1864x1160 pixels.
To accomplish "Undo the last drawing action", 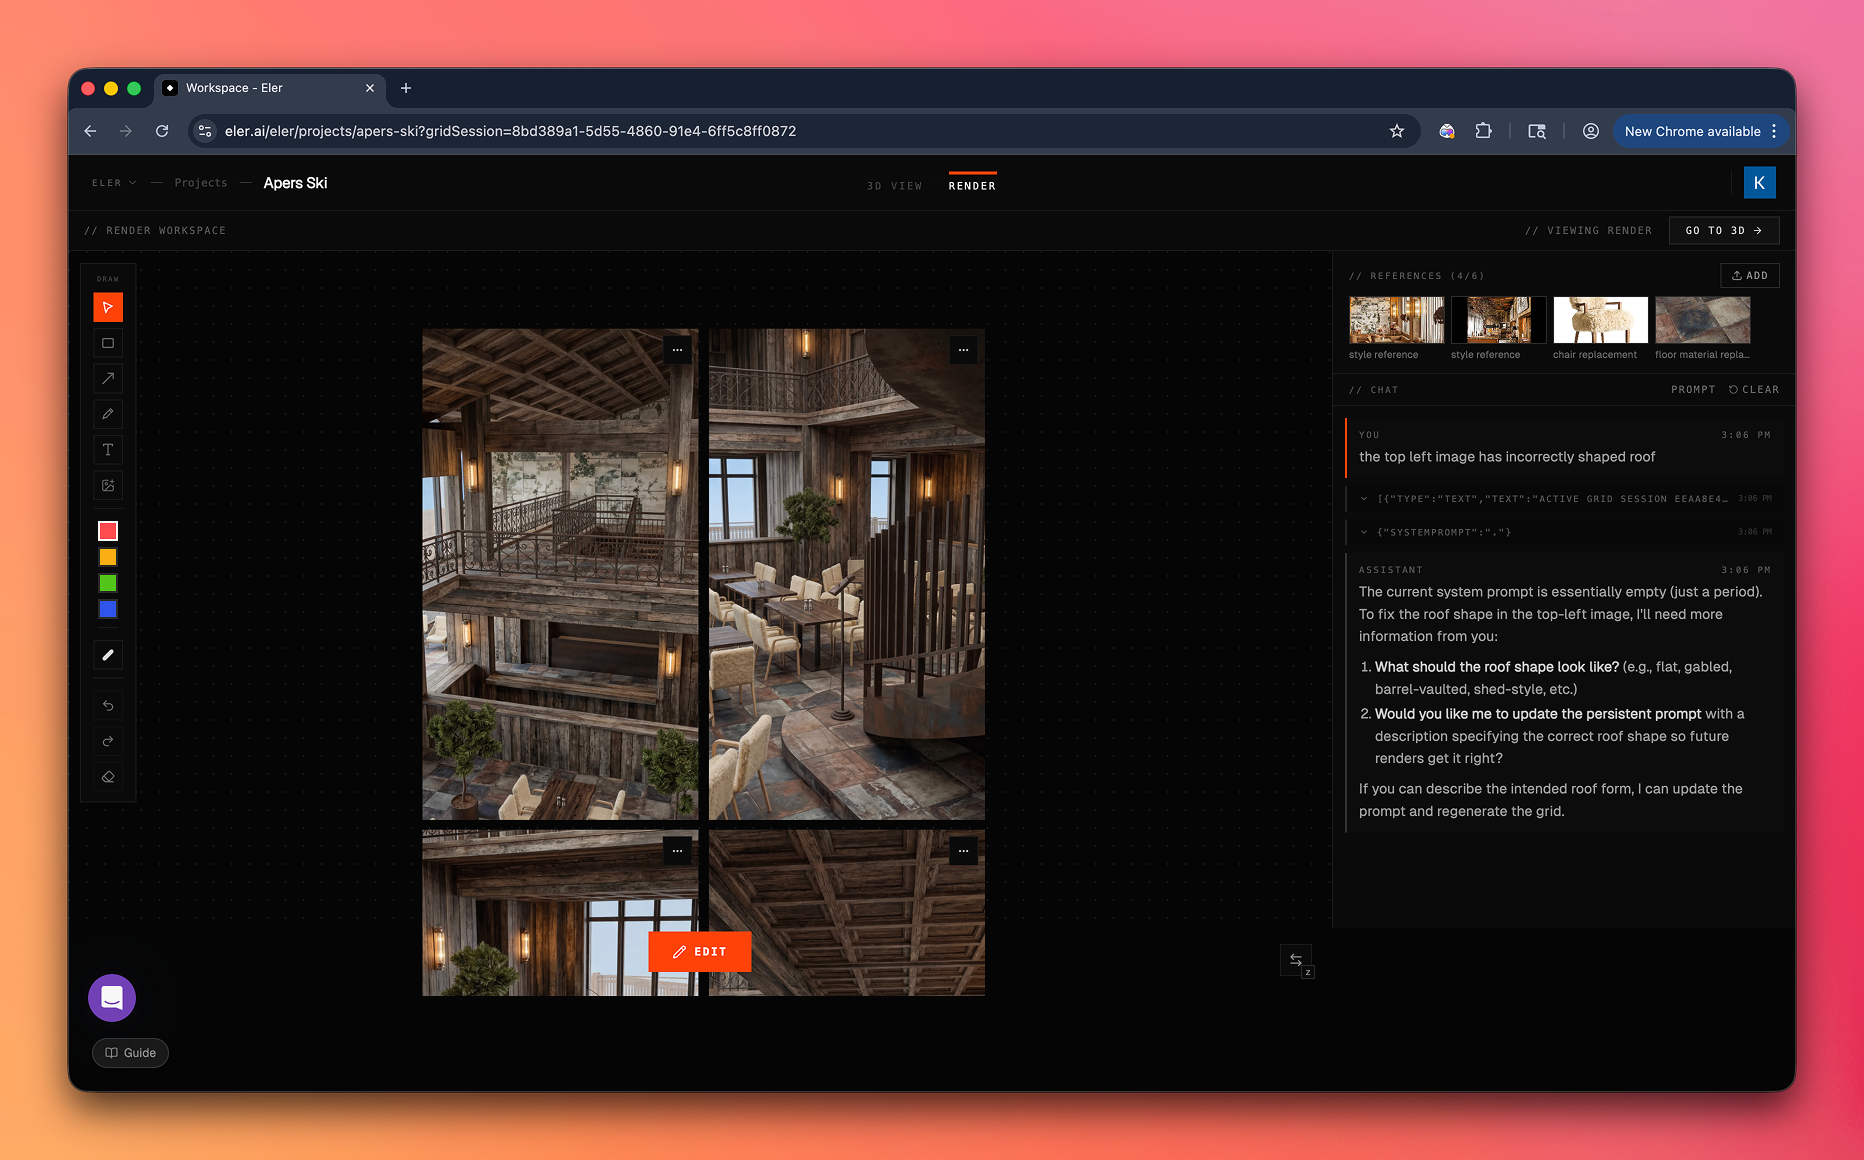I will click(x=108, y=706).
